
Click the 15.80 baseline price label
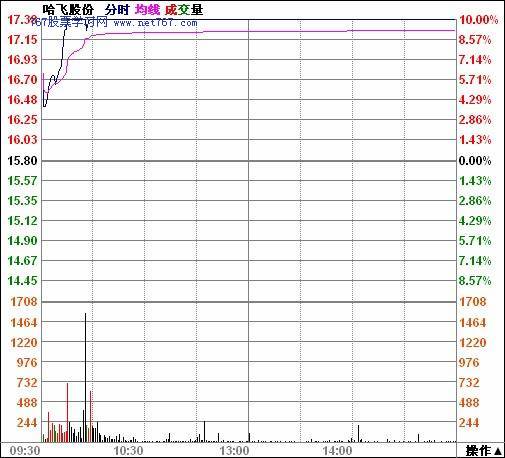22,161
